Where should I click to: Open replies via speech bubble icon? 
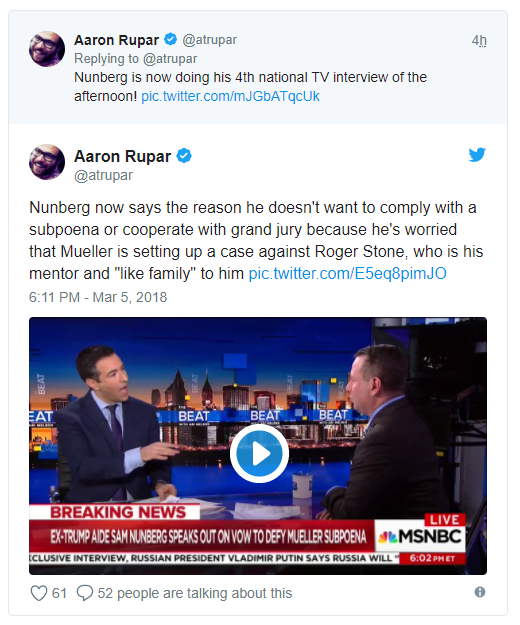click(x=85, y=593)
